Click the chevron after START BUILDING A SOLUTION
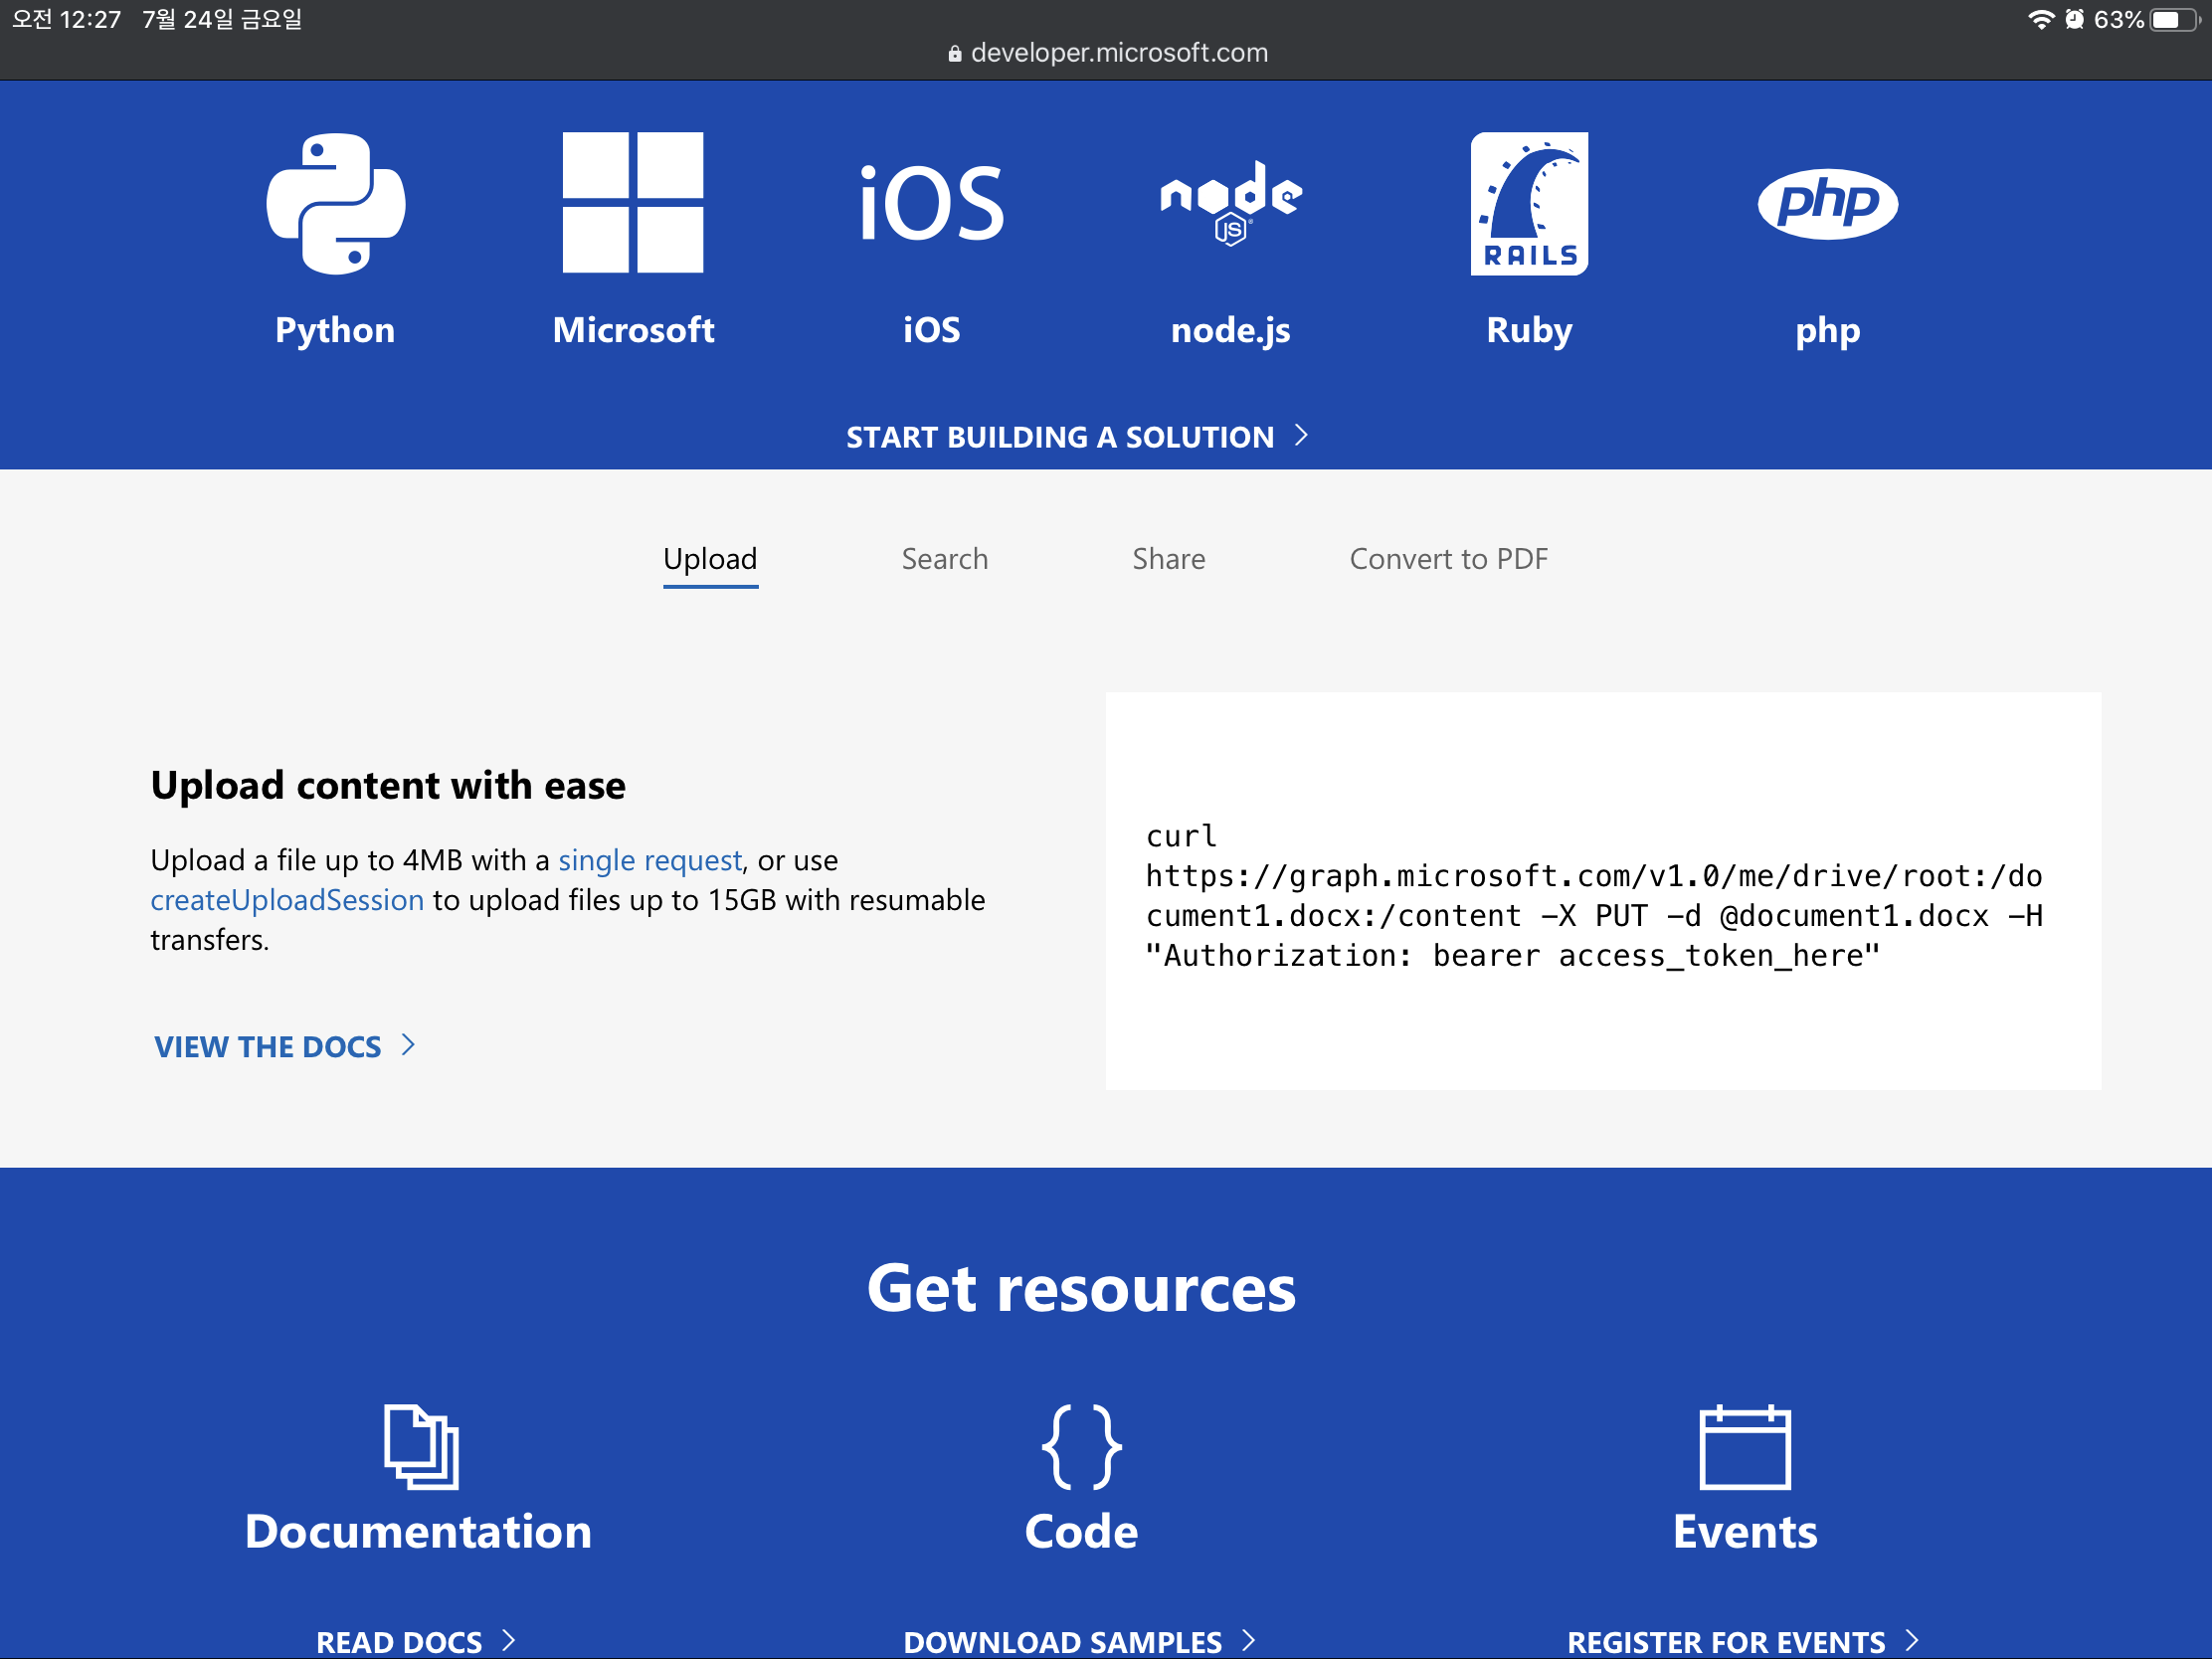 (1300, 435)
